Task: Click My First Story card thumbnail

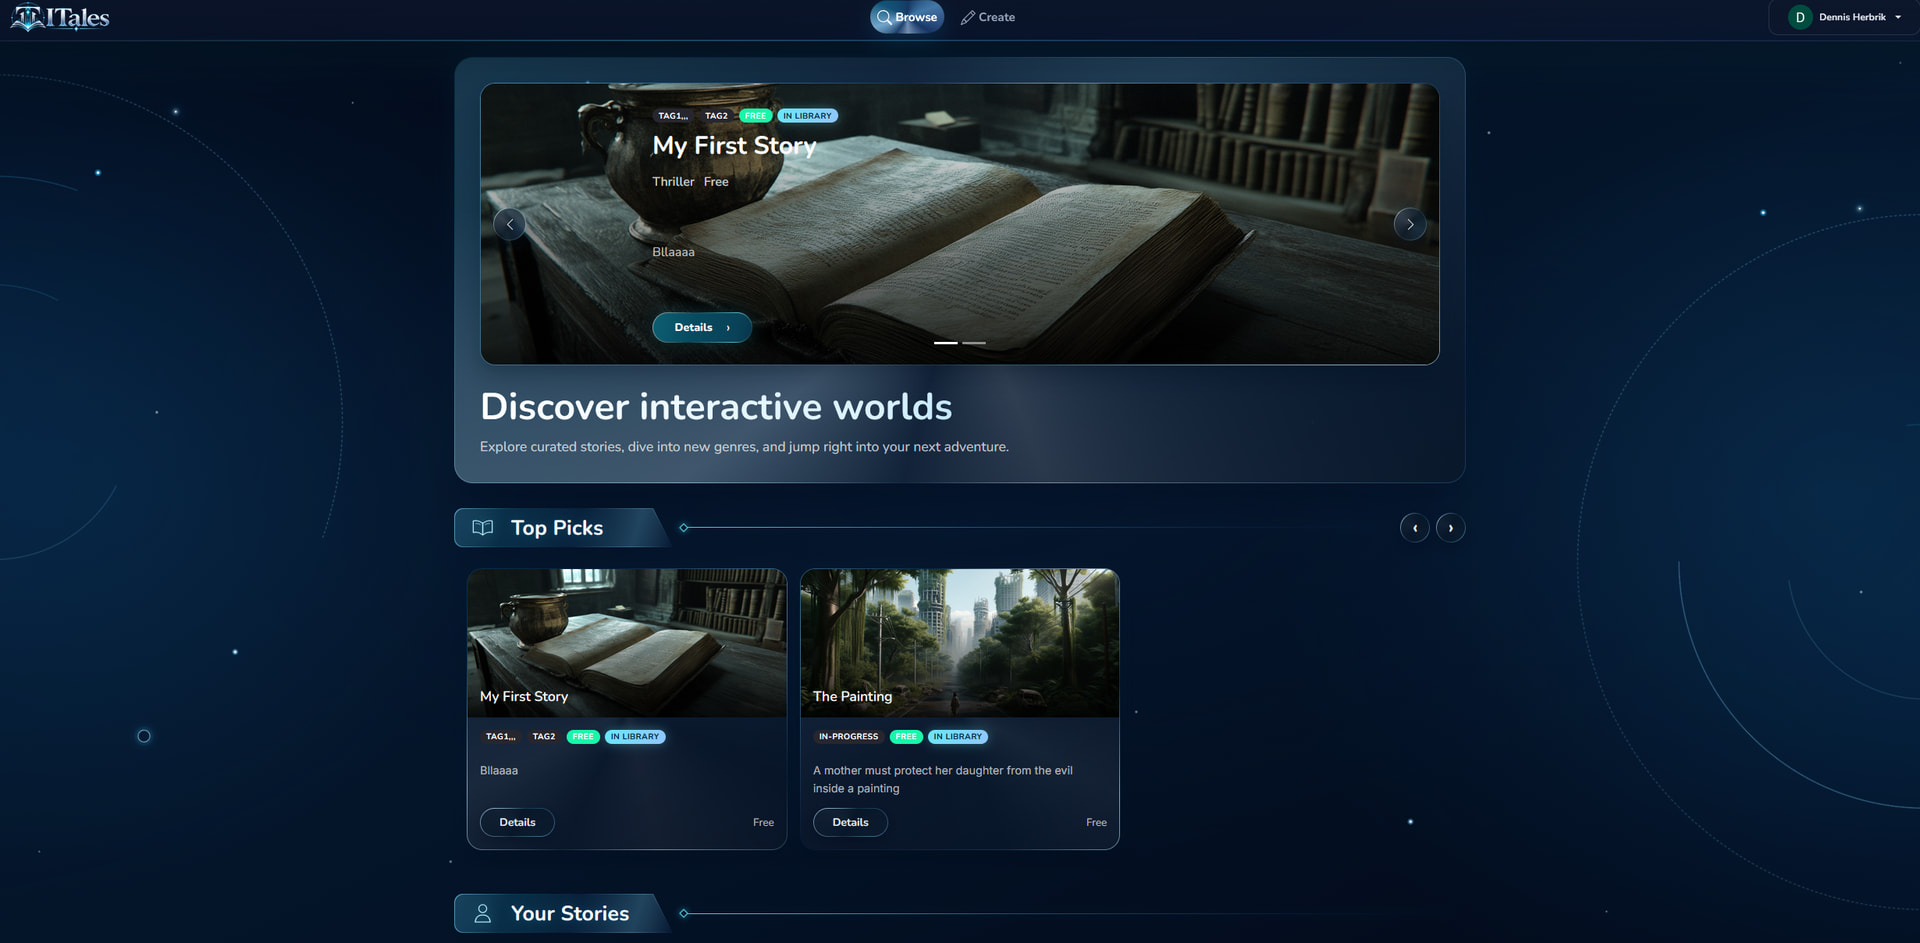Action: [x=627, y=643]
